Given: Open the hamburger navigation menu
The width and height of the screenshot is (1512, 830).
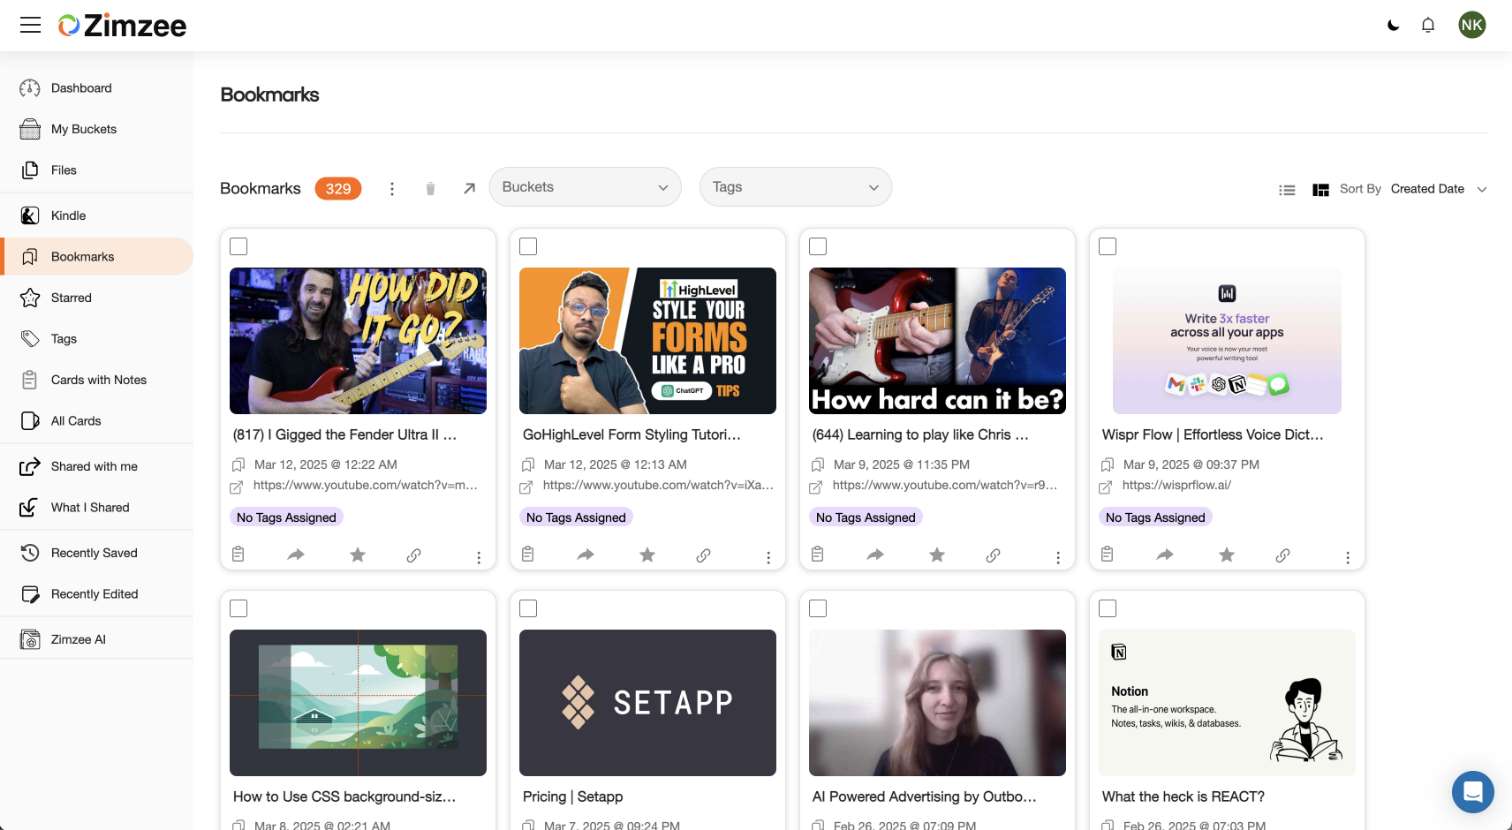Looking at the screenshot, I should click(x=30, y=25).
